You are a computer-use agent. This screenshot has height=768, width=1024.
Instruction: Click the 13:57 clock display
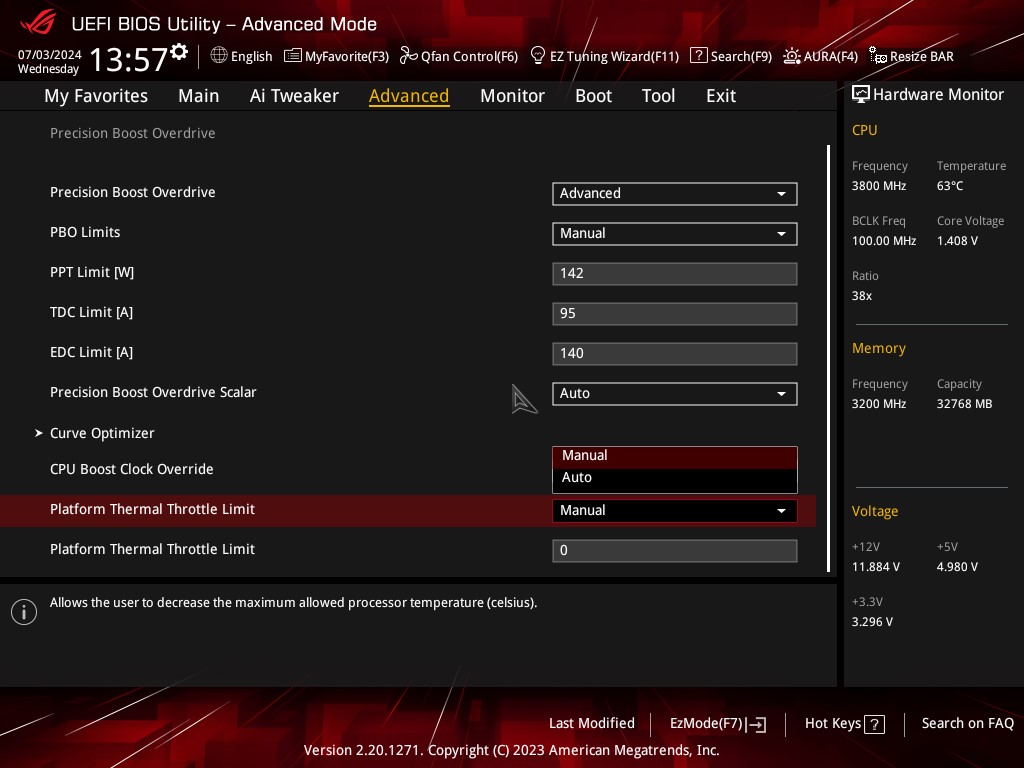click(x=129, y=59)
